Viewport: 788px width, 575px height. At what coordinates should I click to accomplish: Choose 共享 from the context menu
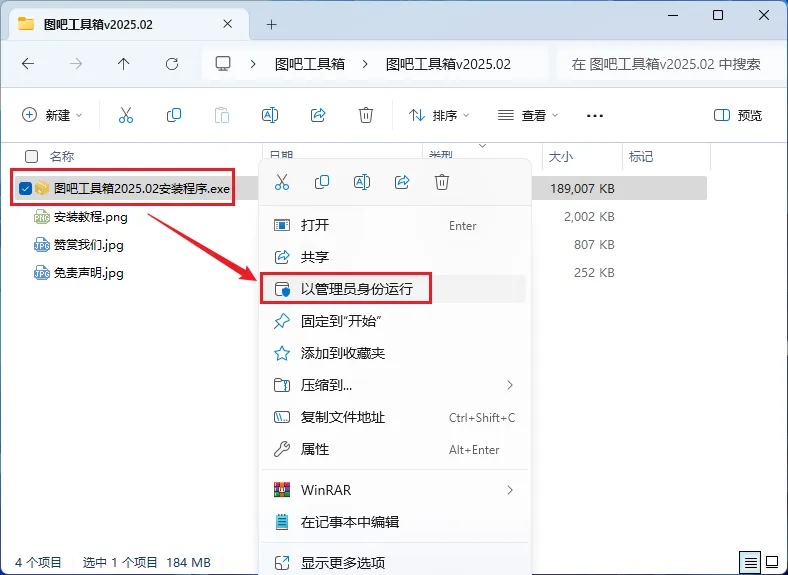(x=394, y=257)
